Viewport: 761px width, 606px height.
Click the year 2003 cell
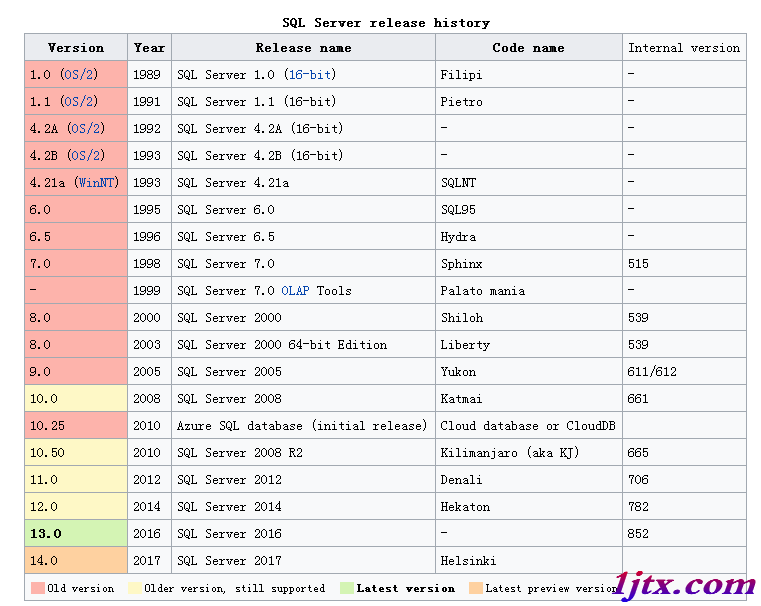point(149,344)
